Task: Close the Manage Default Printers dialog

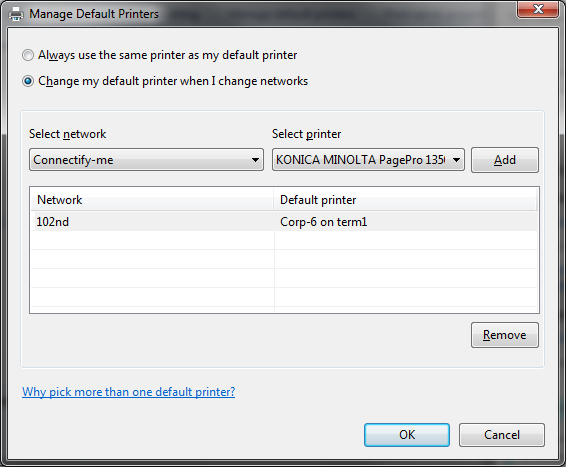Action: [538, 9]
